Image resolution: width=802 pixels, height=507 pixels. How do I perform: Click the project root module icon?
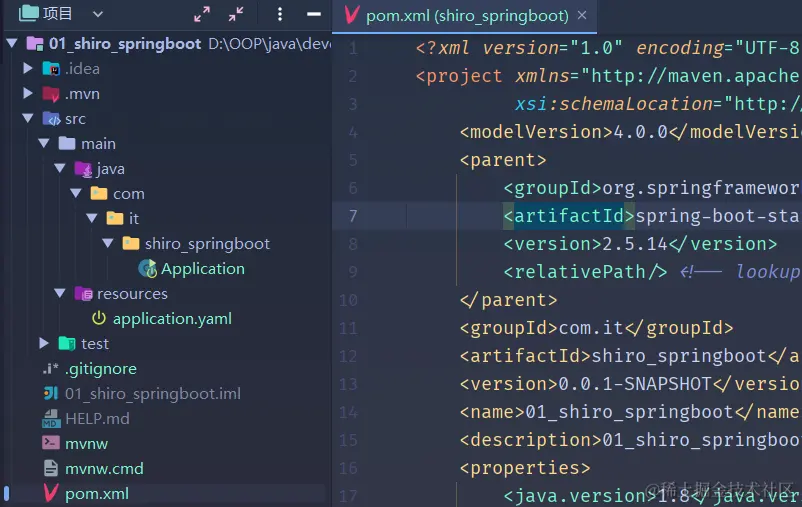pos(35,43)
